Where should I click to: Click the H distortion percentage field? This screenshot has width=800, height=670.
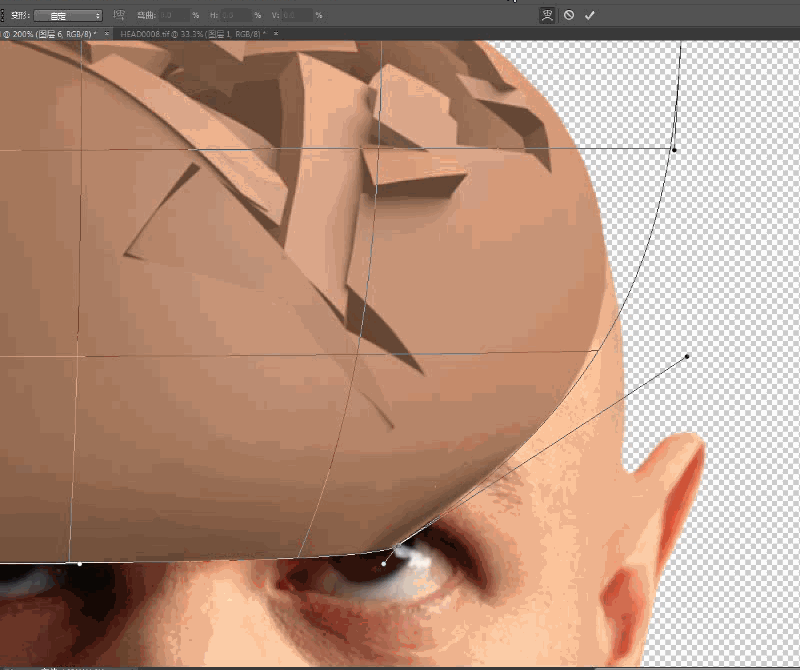pyautogui.click(x=236, y=16)
